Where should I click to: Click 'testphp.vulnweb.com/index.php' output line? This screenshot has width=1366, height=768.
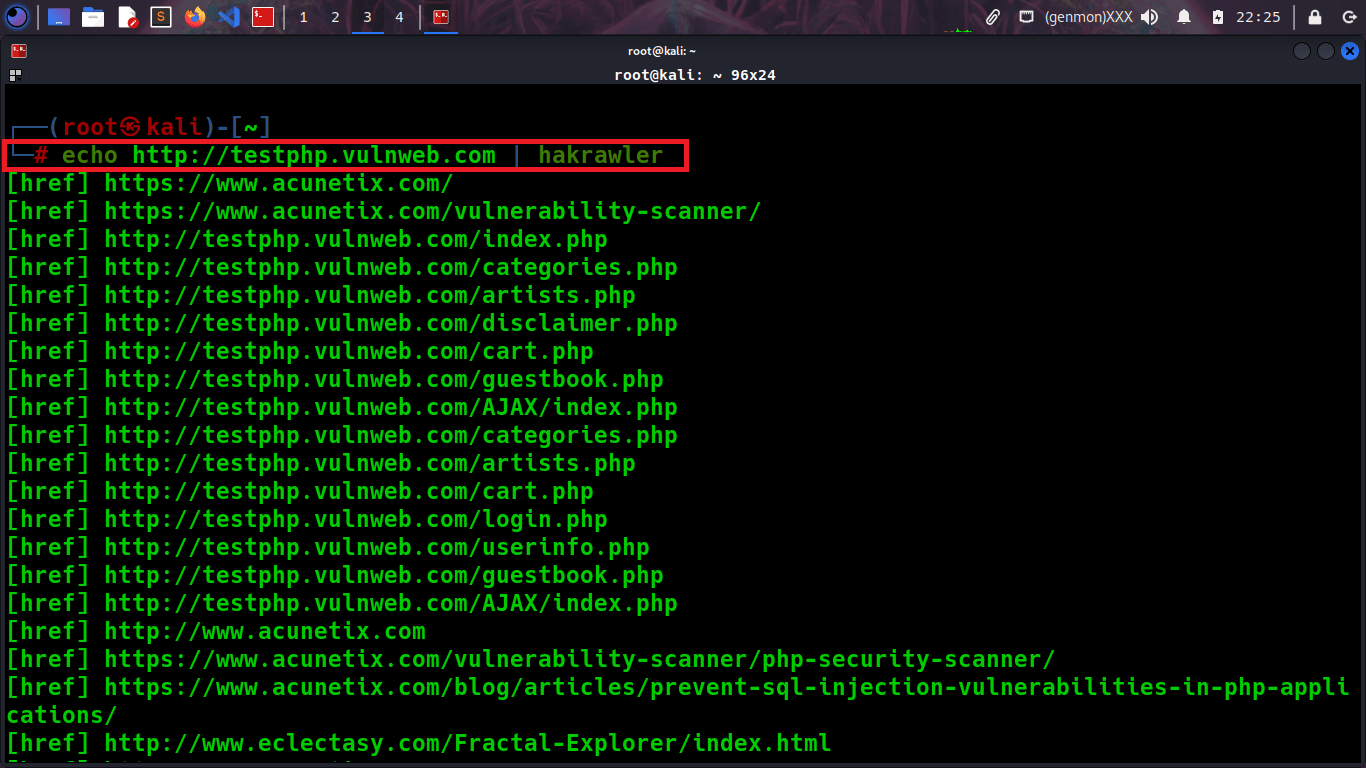(307, 239)
